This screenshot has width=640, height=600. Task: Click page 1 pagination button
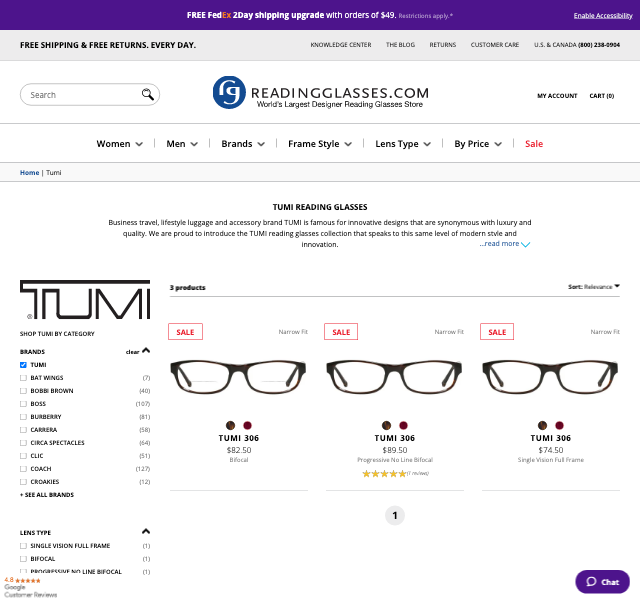pos(395,516)
